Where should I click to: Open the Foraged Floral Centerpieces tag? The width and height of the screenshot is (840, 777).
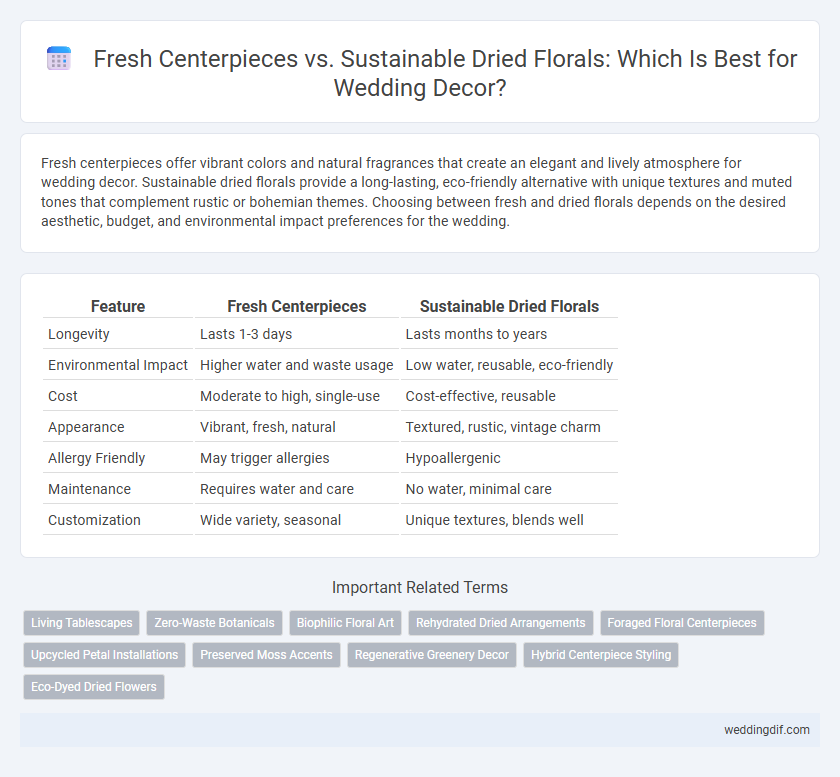pyautogui.click(x=682, y=623)
